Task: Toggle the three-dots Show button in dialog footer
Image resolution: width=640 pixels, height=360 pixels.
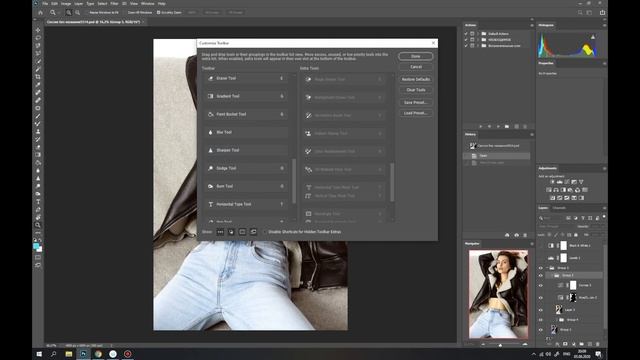Action: point(220,232)
